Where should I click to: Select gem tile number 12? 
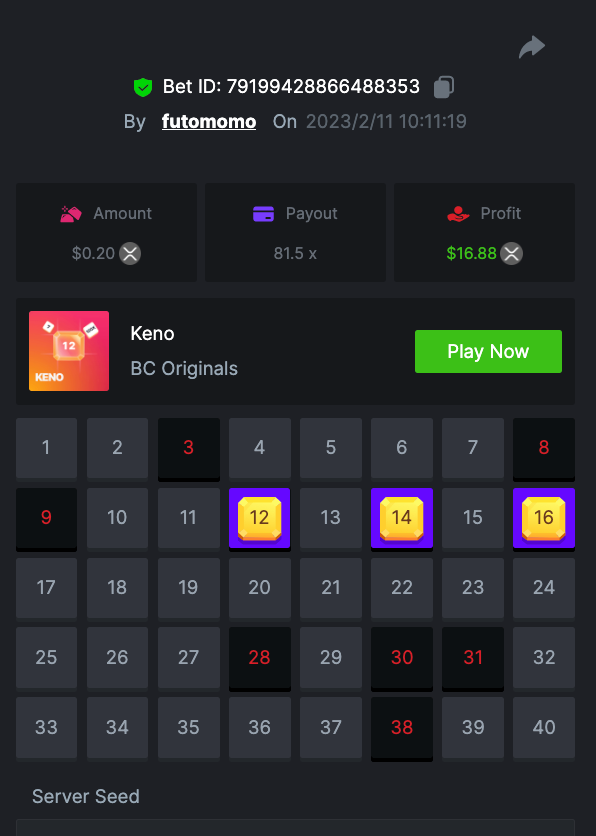260,518
